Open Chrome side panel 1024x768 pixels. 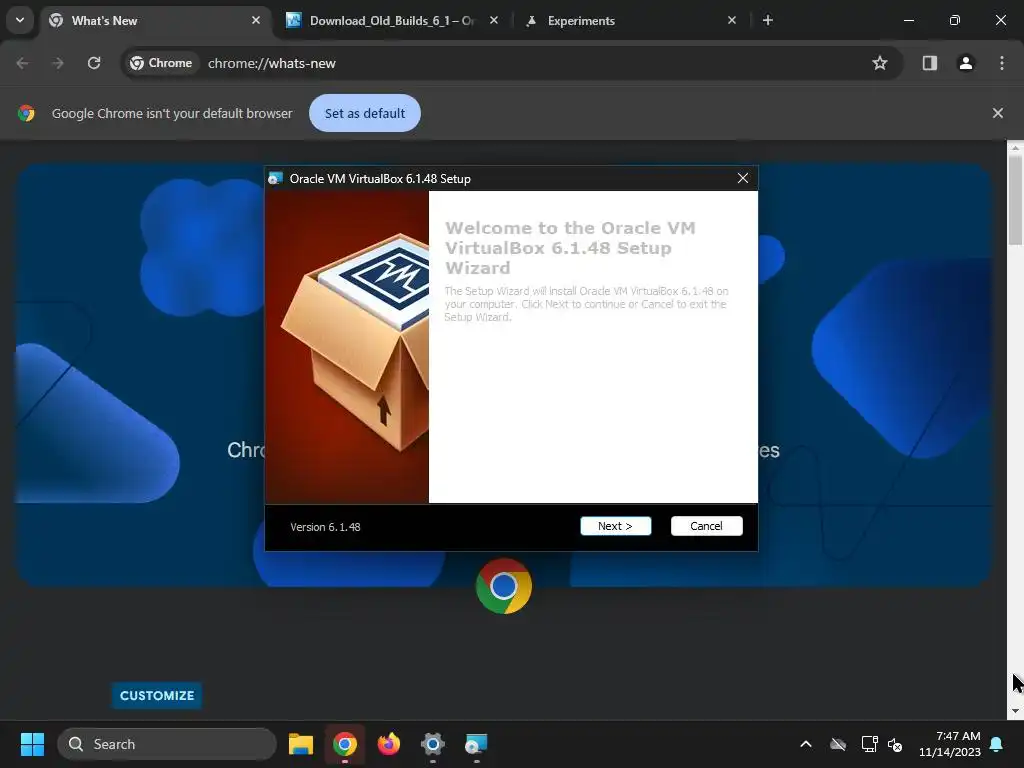[930, 63]
